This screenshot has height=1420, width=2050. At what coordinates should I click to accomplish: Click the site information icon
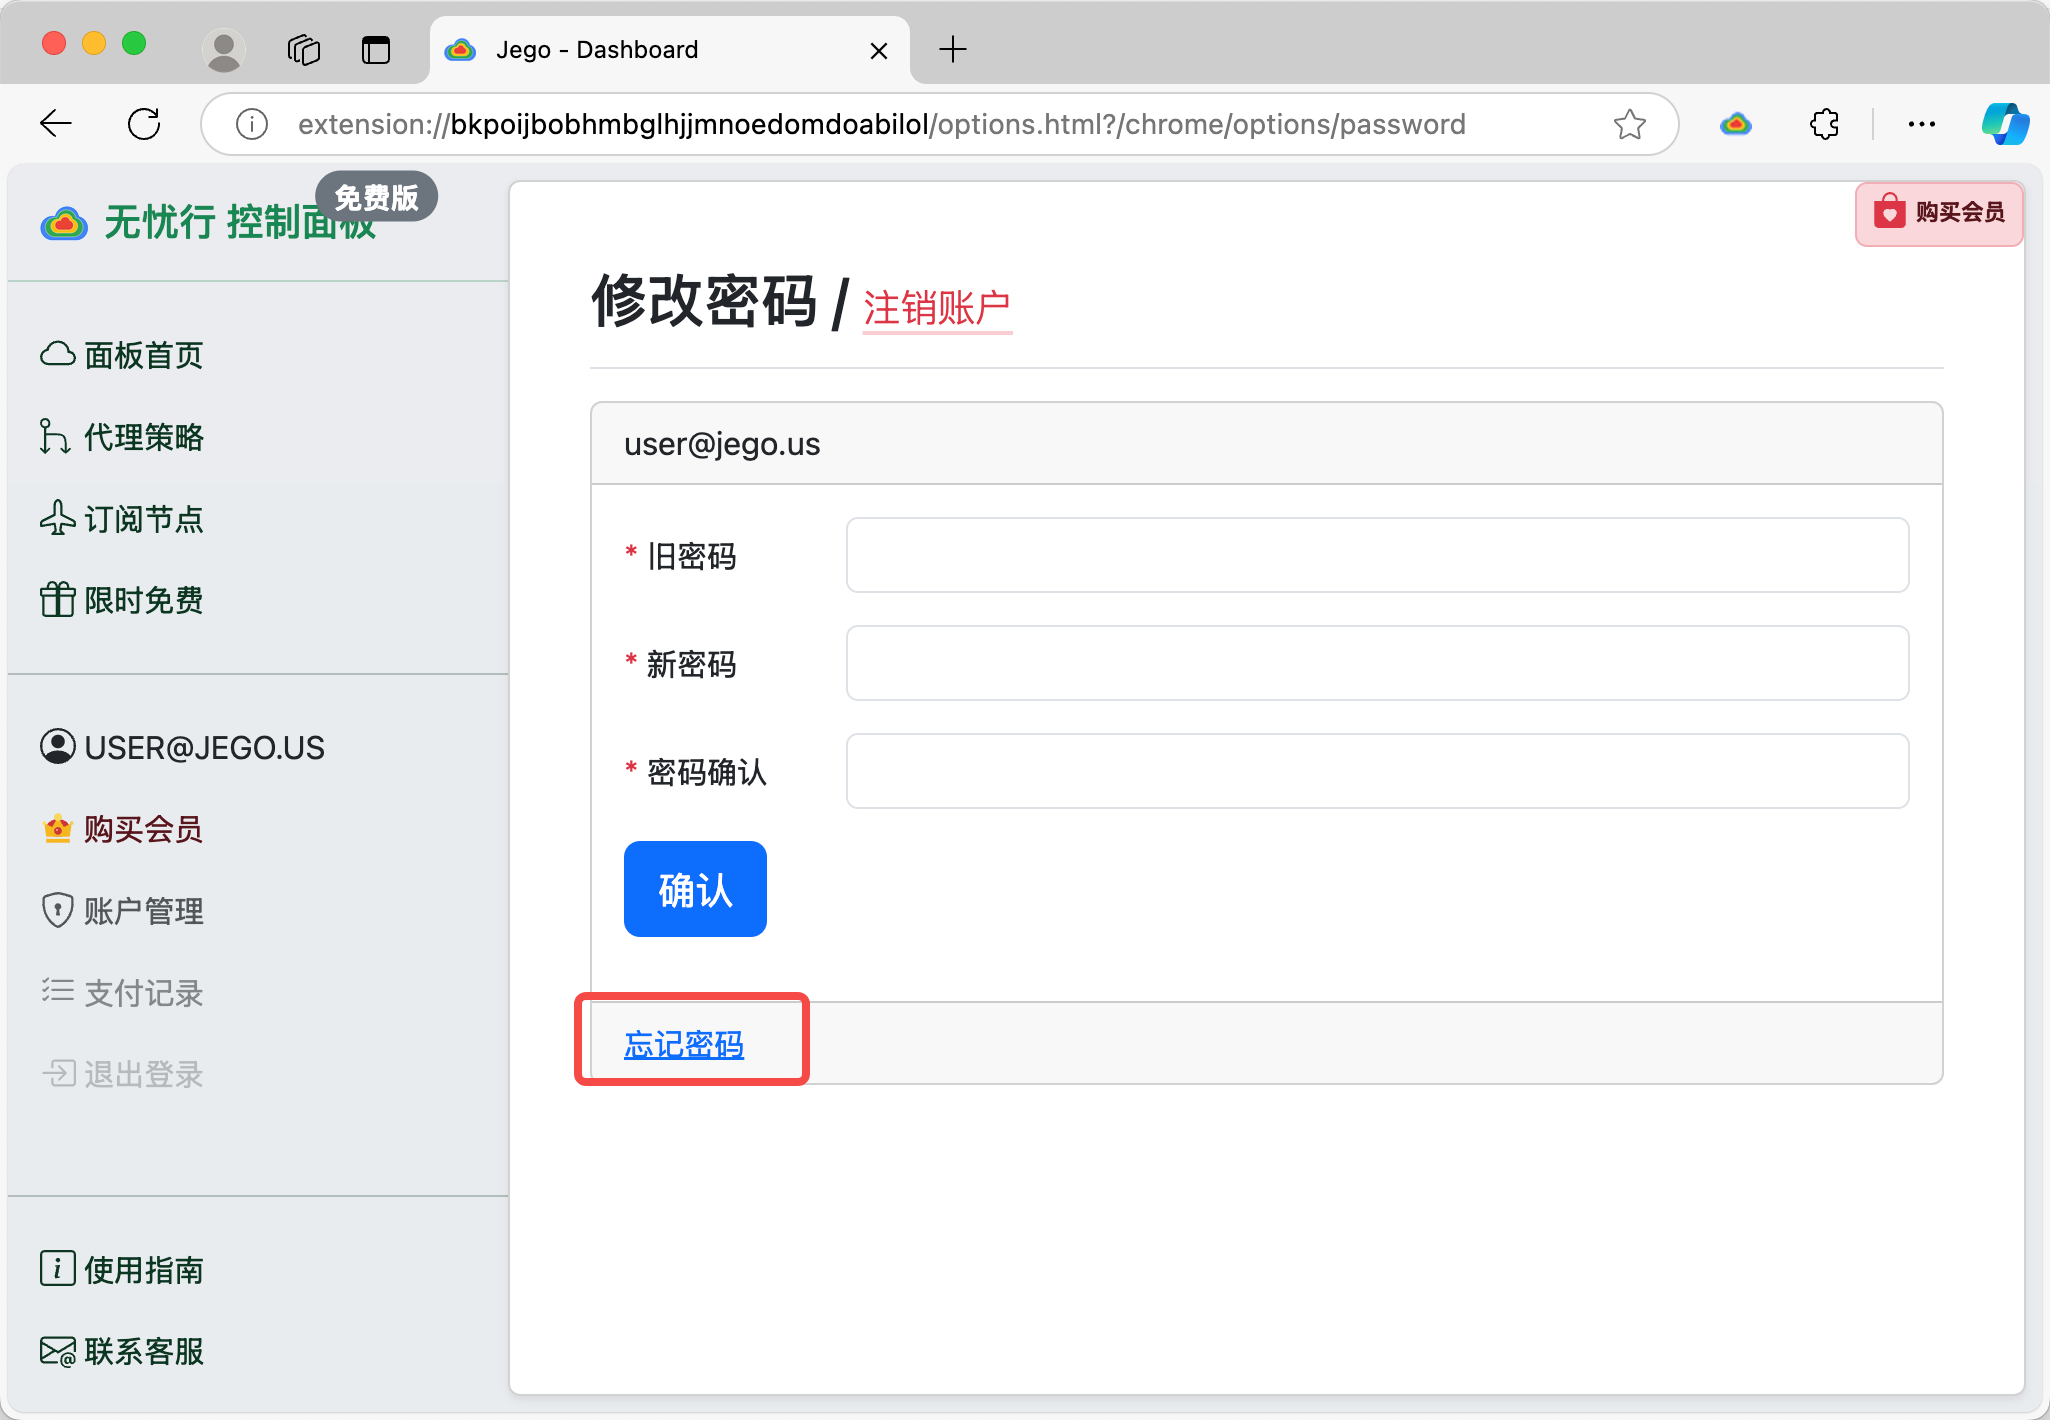pos(251,124)
